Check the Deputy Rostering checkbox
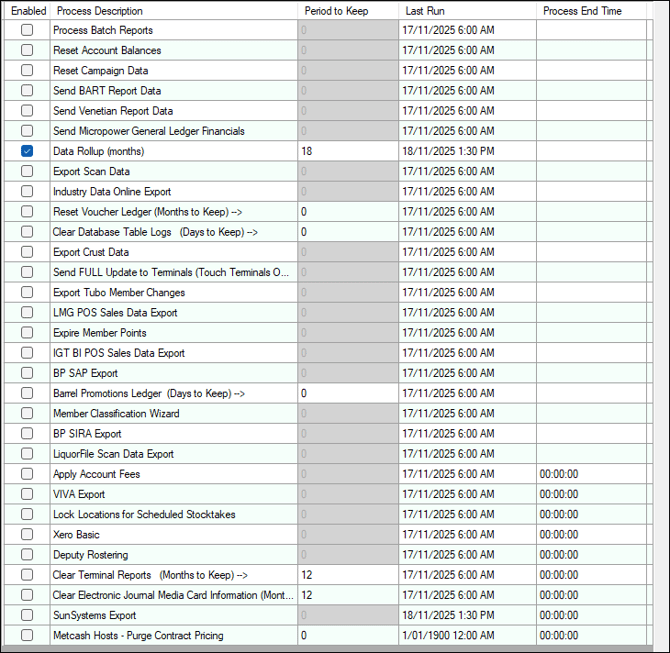670x653 pixels. pos(27,554)
